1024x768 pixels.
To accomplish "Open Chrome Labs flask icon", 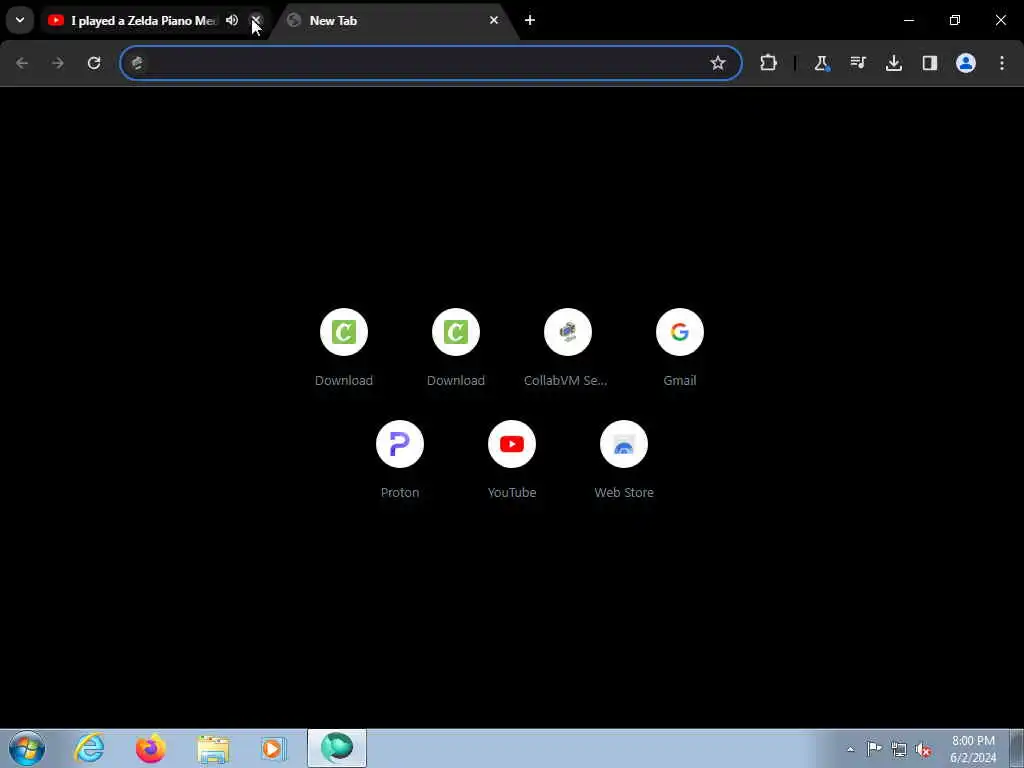I will click(x=822, y=63).
